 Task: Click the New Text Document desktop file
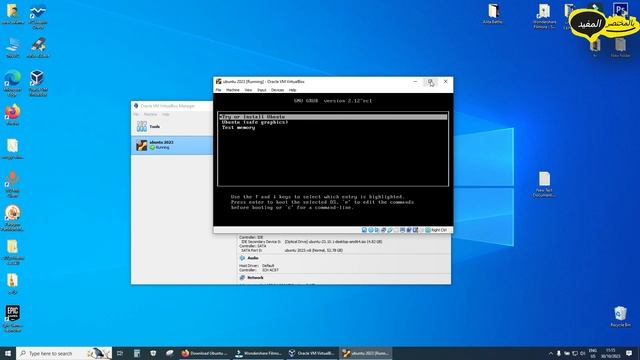point(544,184)
